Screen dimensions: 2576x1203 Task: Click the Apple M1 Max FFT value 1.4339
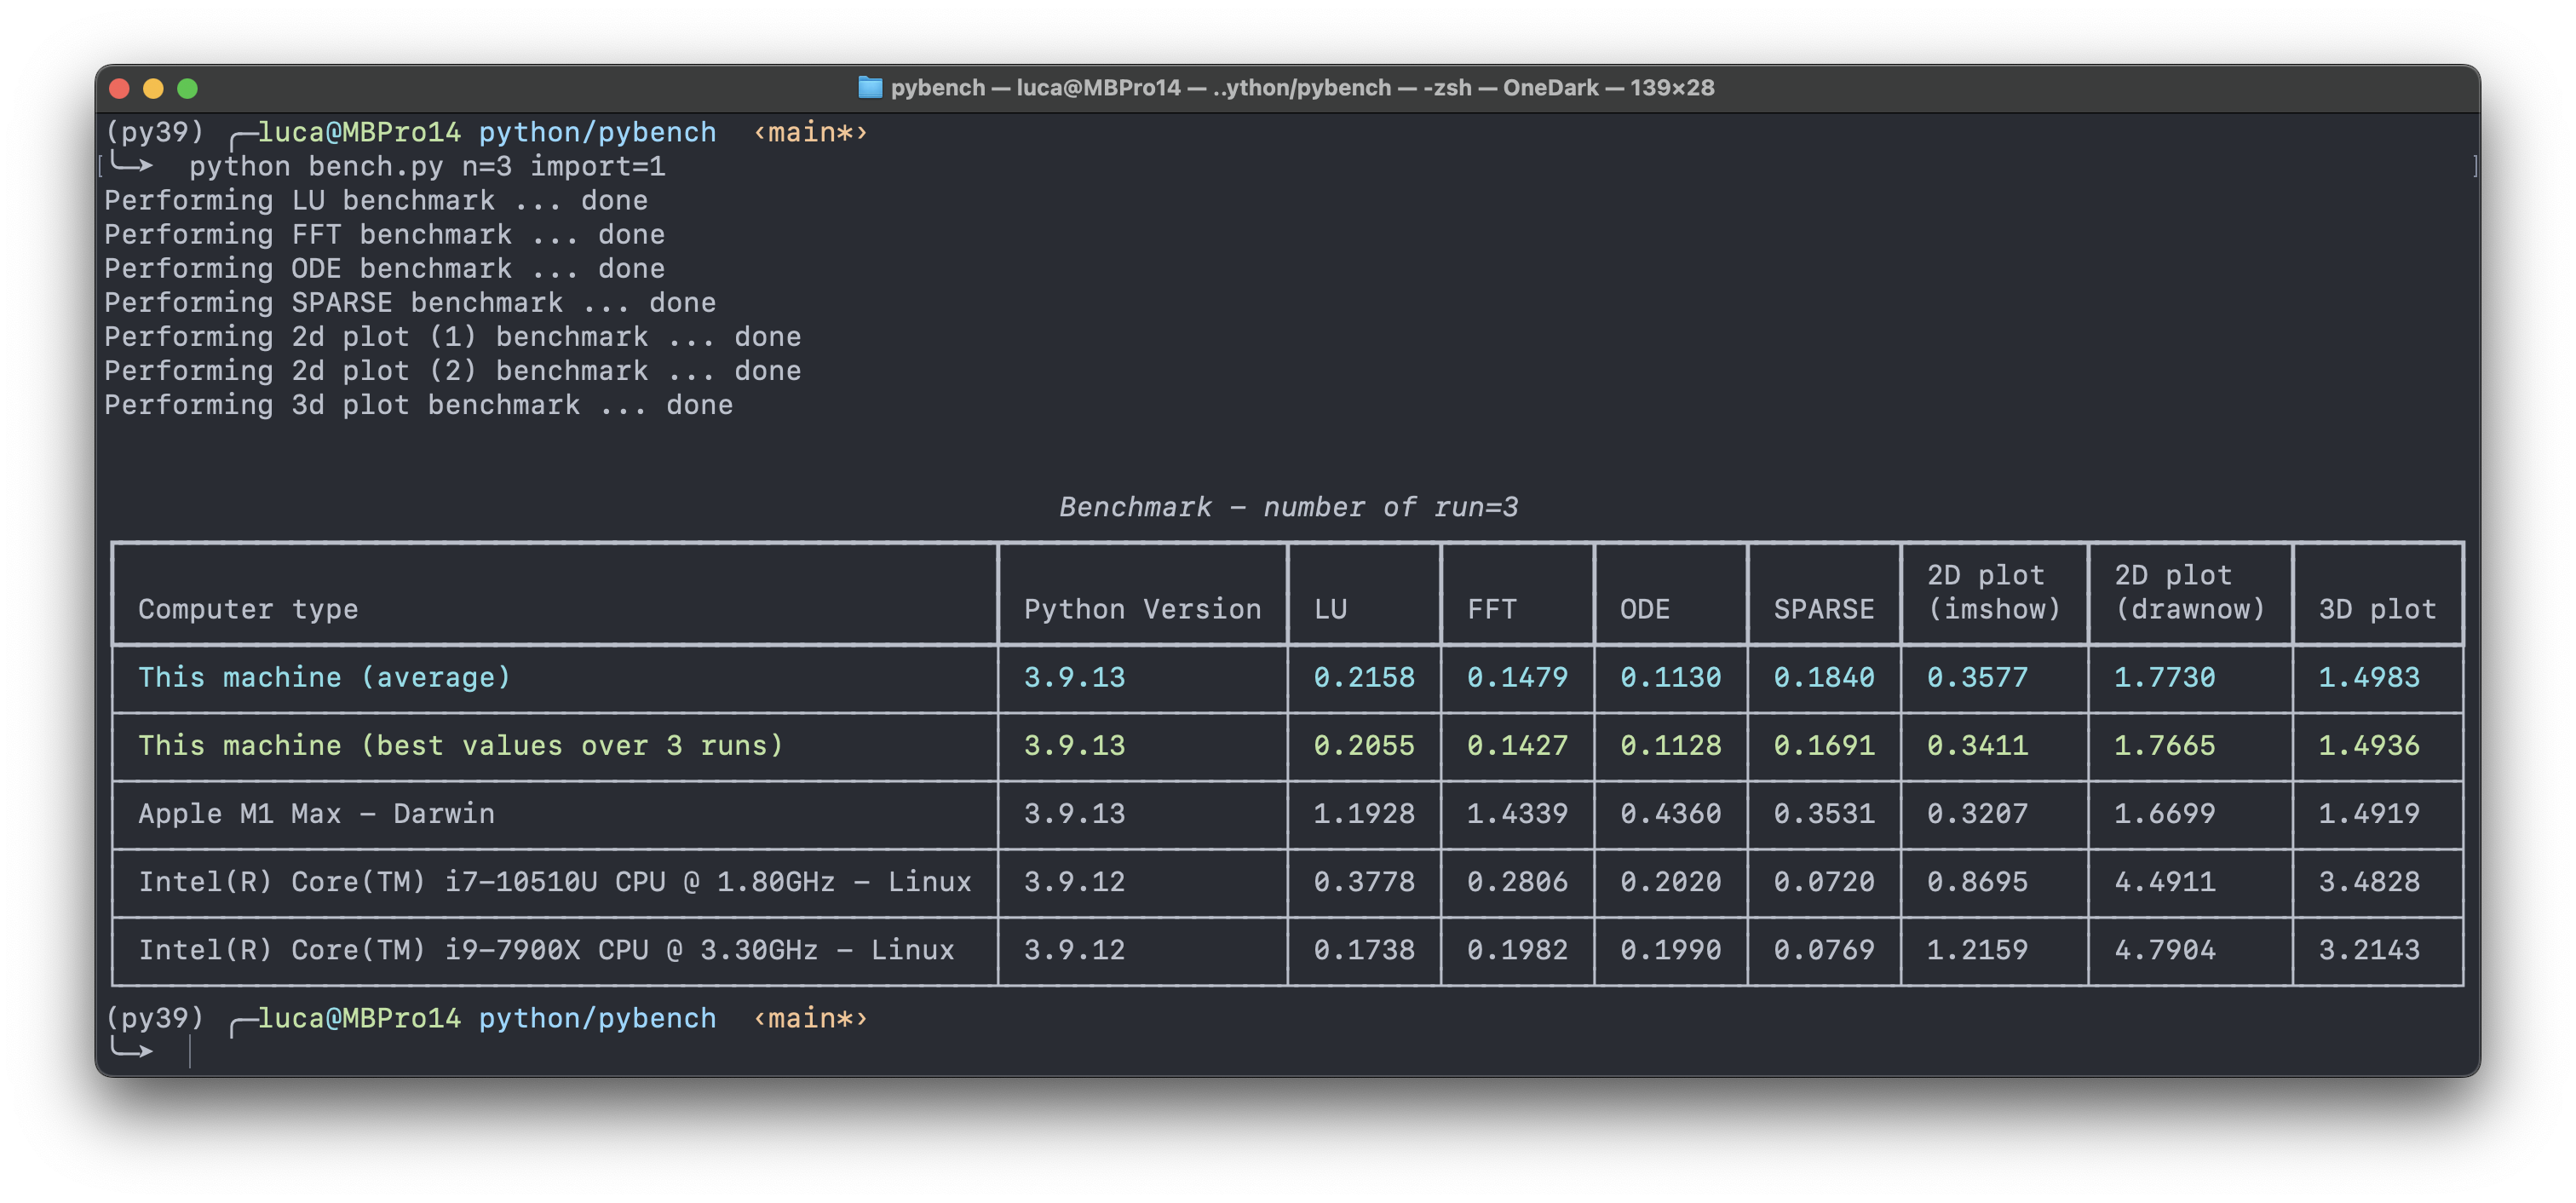click(x=1517, y=813)
